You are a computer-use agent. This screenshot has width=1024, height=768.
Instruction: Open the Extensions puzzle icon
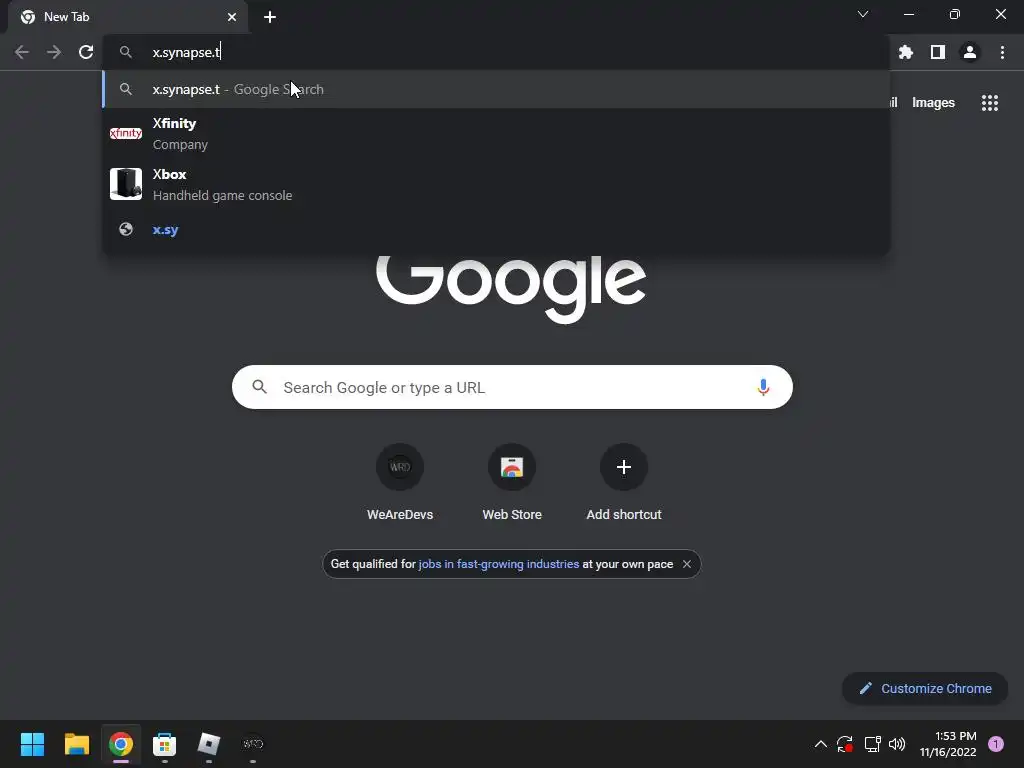[x=905, y=52]
